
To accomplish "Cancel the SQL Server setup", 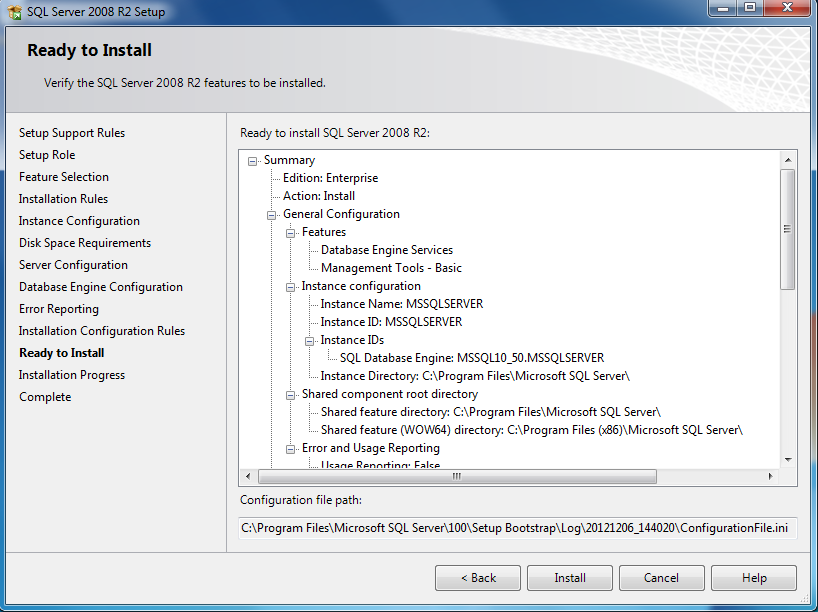I will point(661,578).
